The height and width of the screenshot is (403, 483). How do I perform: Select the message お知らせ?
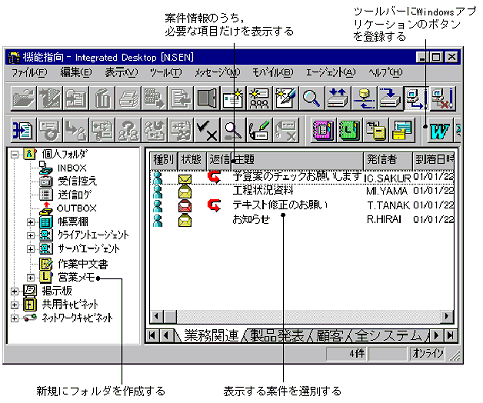pos(251,220)
